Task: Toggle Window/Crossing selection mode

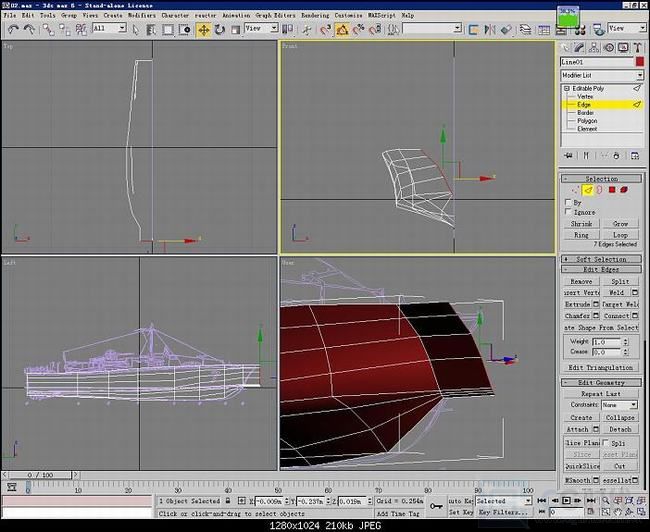Action: (x=185, y=29)
